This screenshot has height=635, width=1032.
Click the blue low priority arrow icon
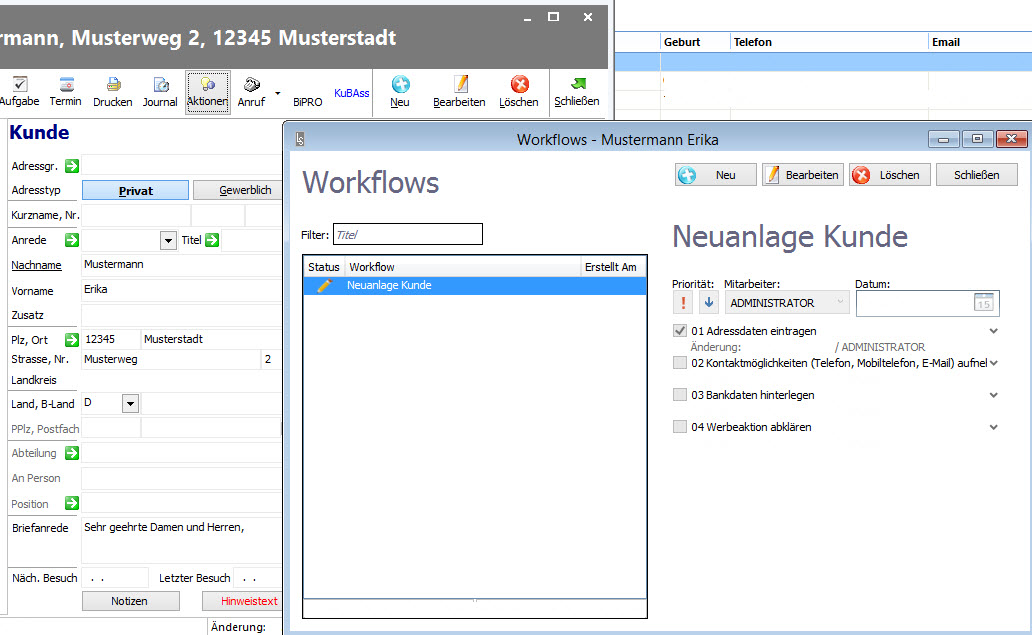(708, 303)
